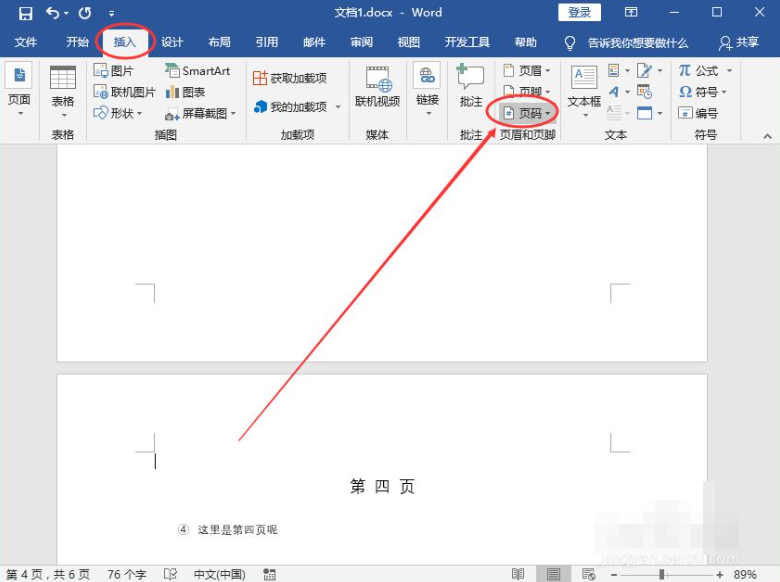Expand the 页码 page number dropdown
The image size is (780, 582).
[x=527, y=114]
